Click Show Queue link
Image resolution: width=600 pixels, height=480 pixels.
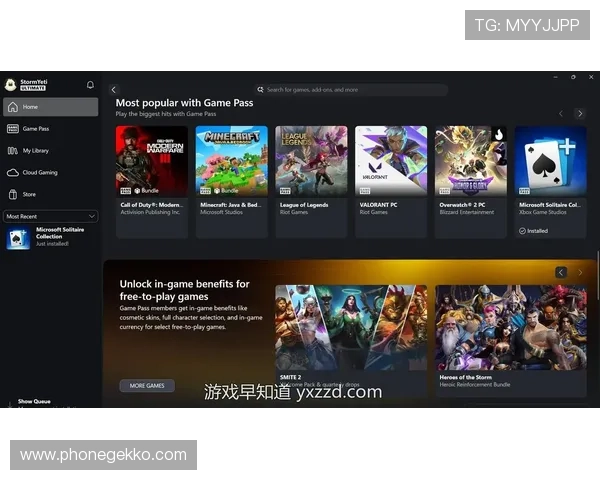click(34, 401)
